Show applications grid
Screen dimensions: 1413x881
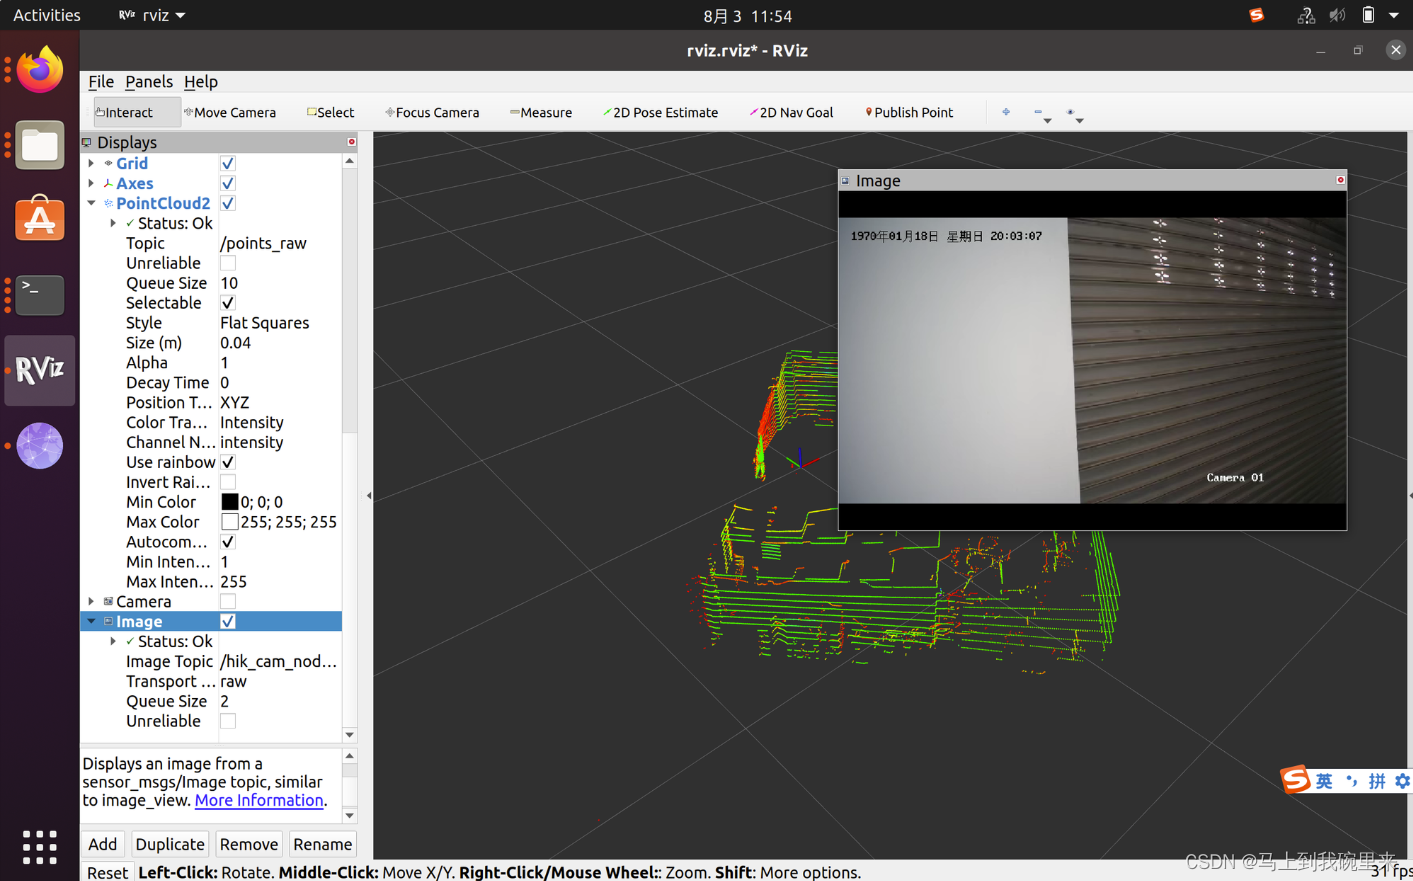(40, 847)
